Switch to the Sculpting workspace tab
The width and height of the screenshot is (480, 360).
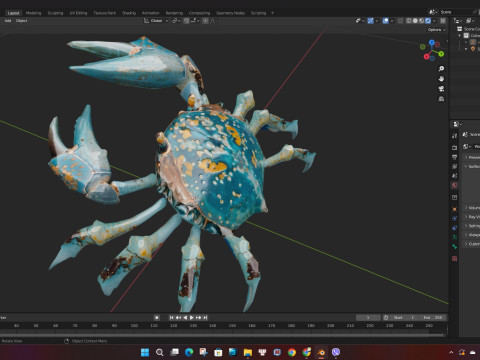pyautogui.click(x=55, y=13)
